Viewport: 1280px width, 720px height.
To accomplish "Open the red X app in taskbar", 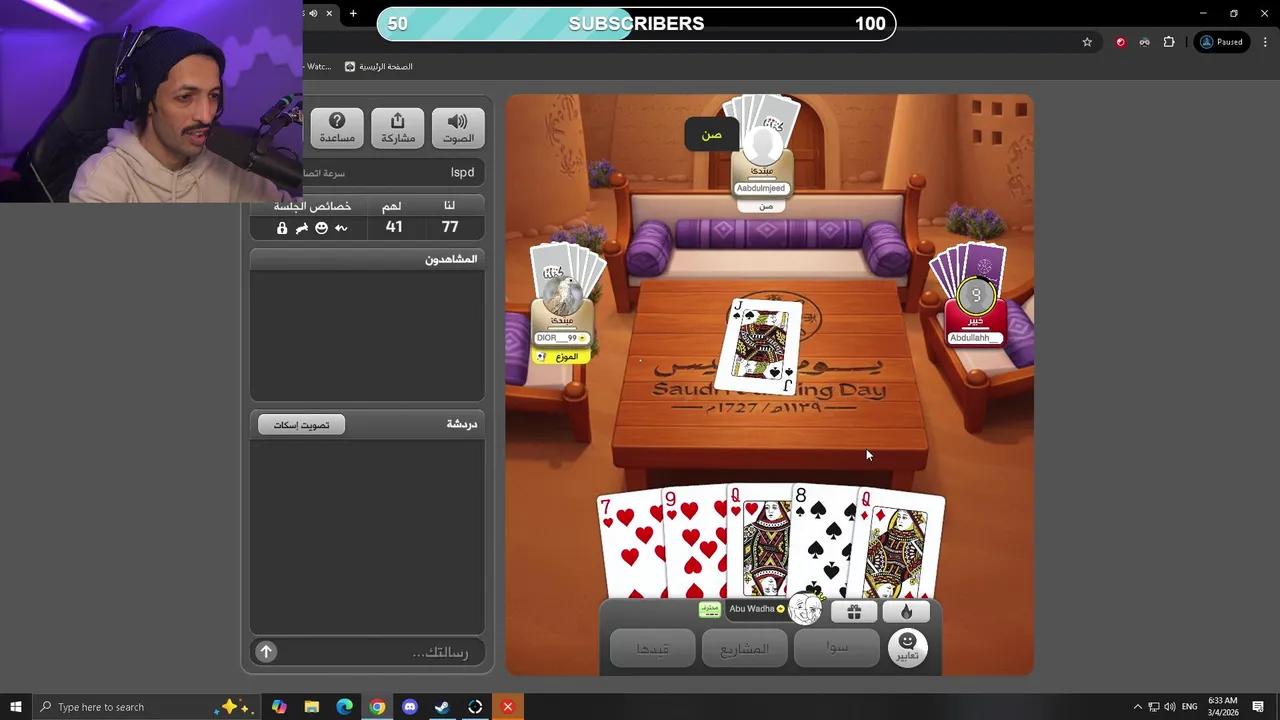I will pyautogui.click(x=507, y=707).
